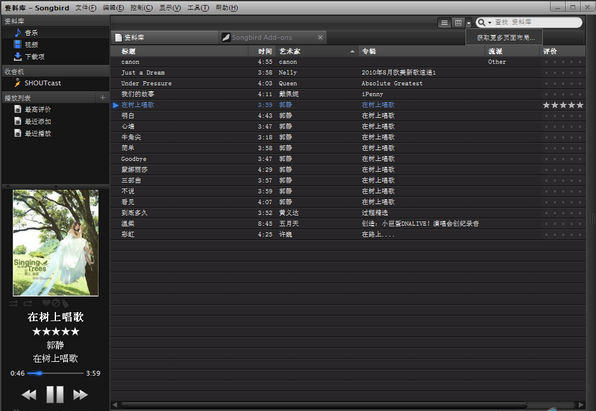Open the 文件(F) menu
The width and height of the screenshot is (596, 411).
pyautogui.click(x=86, y=8)
